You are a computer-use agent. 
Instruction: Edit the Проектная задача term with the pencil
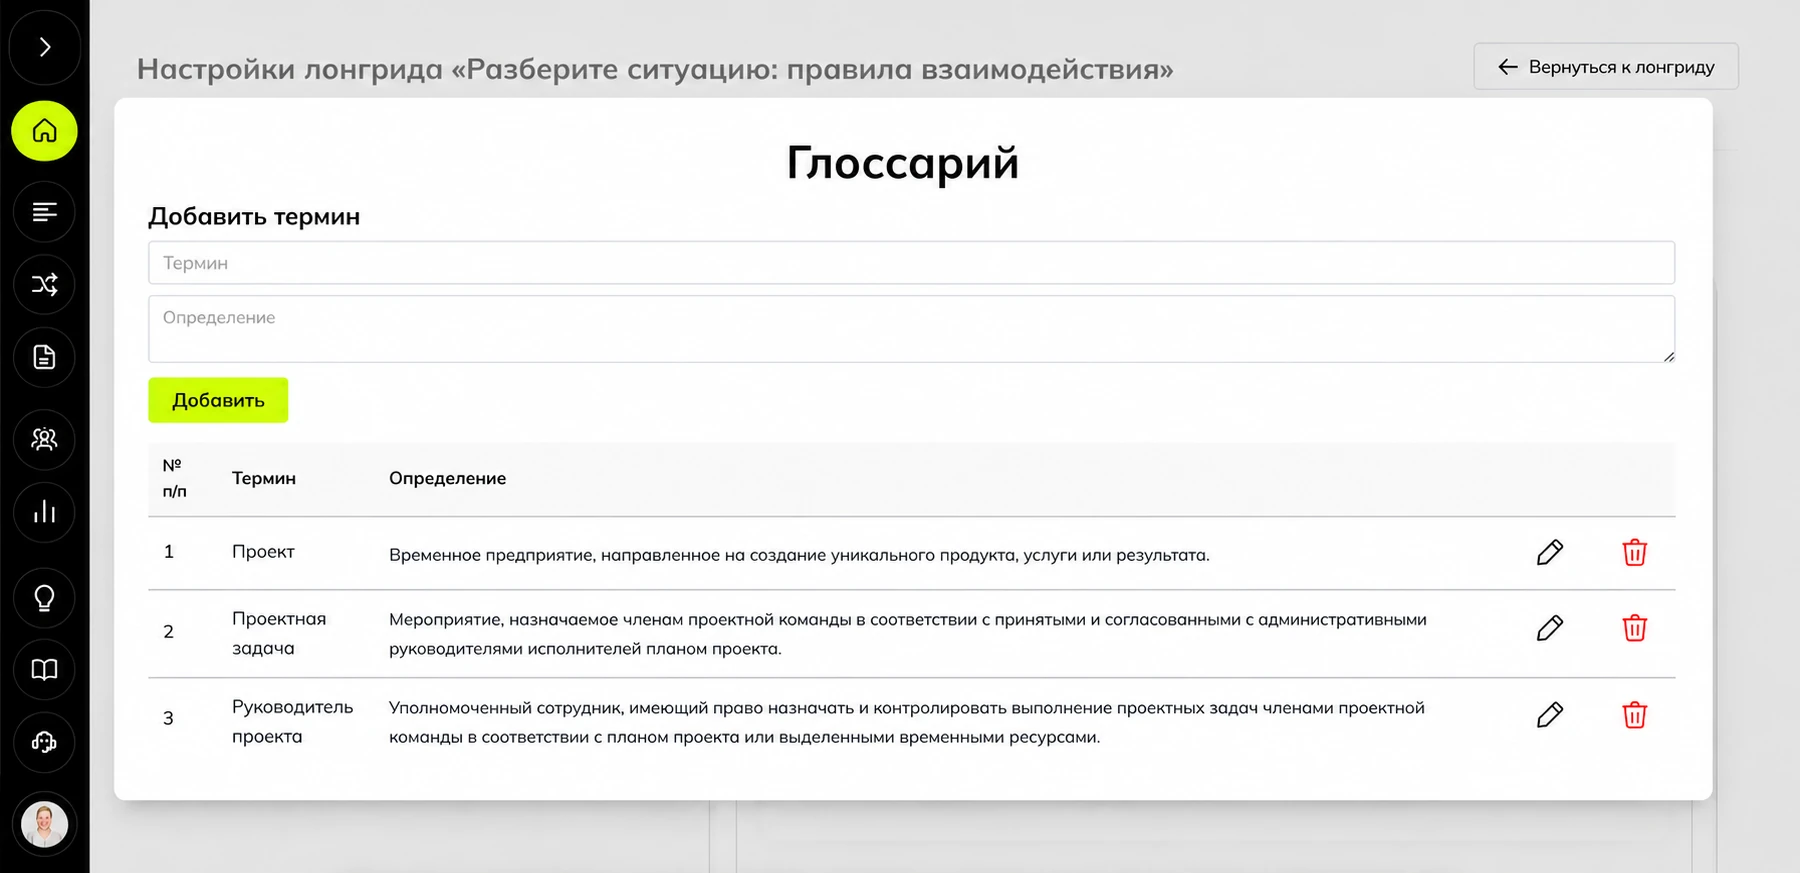point(1550,628)
